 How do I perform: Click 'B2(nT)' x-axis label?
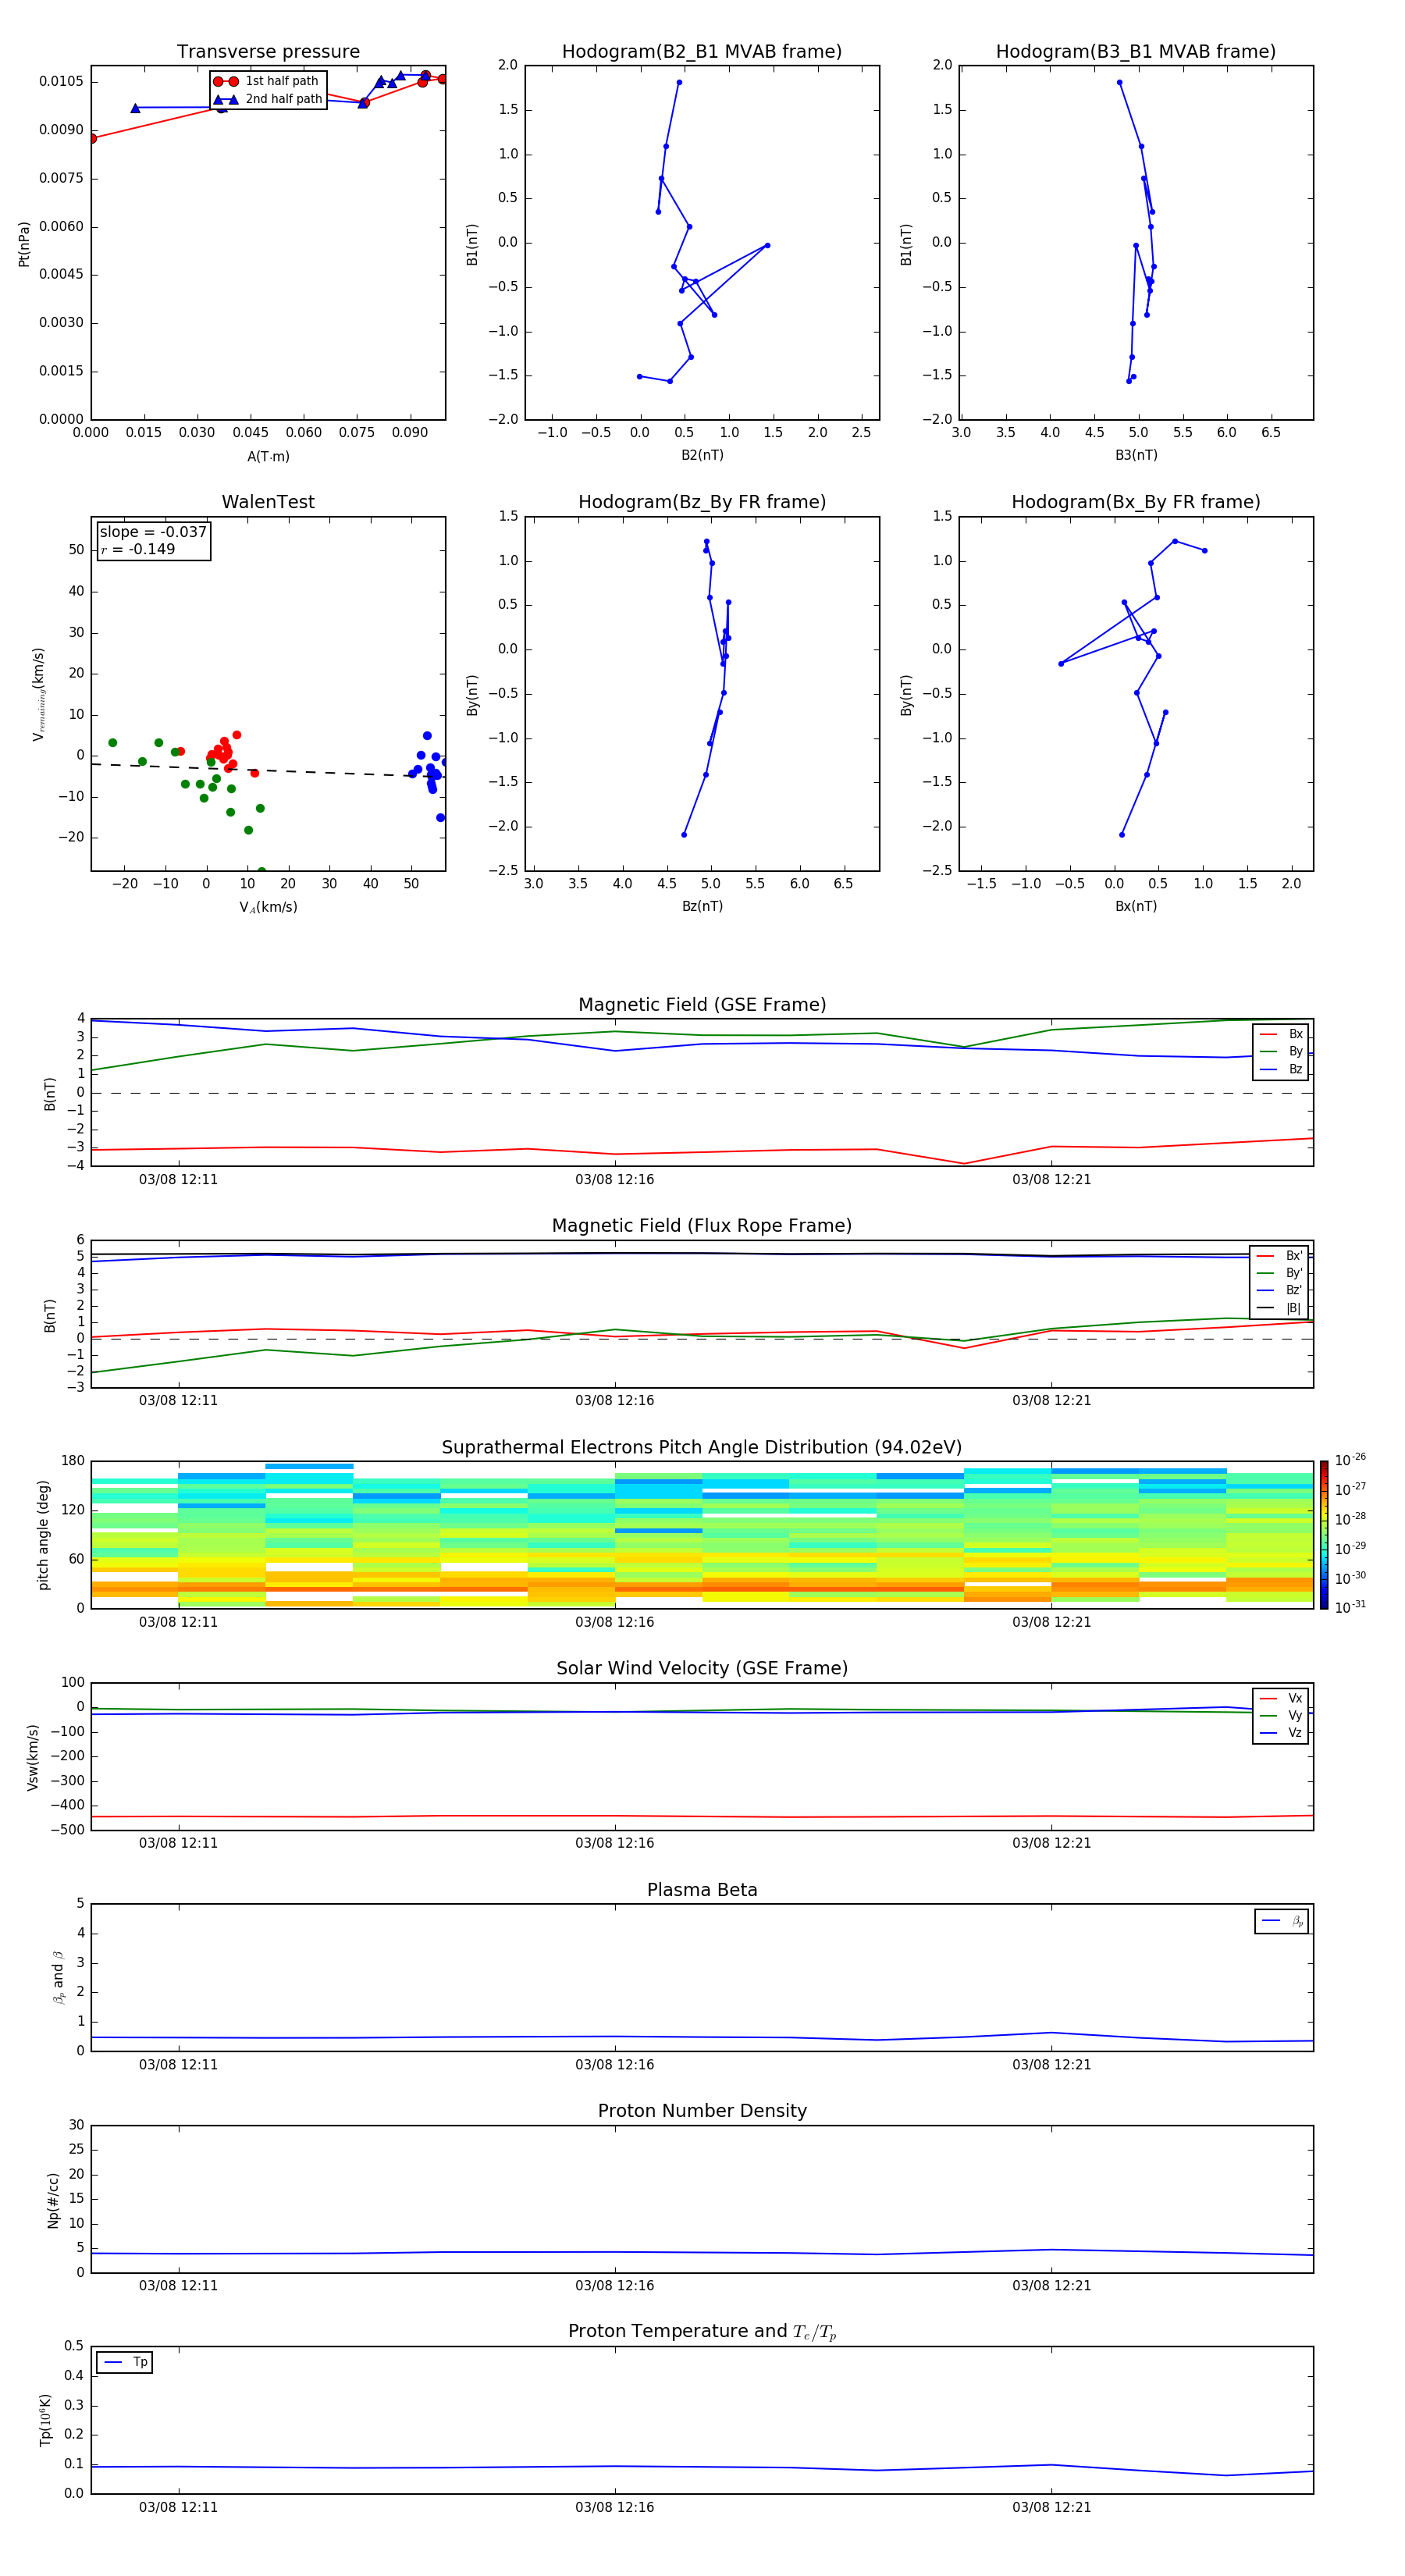(702, 455)
